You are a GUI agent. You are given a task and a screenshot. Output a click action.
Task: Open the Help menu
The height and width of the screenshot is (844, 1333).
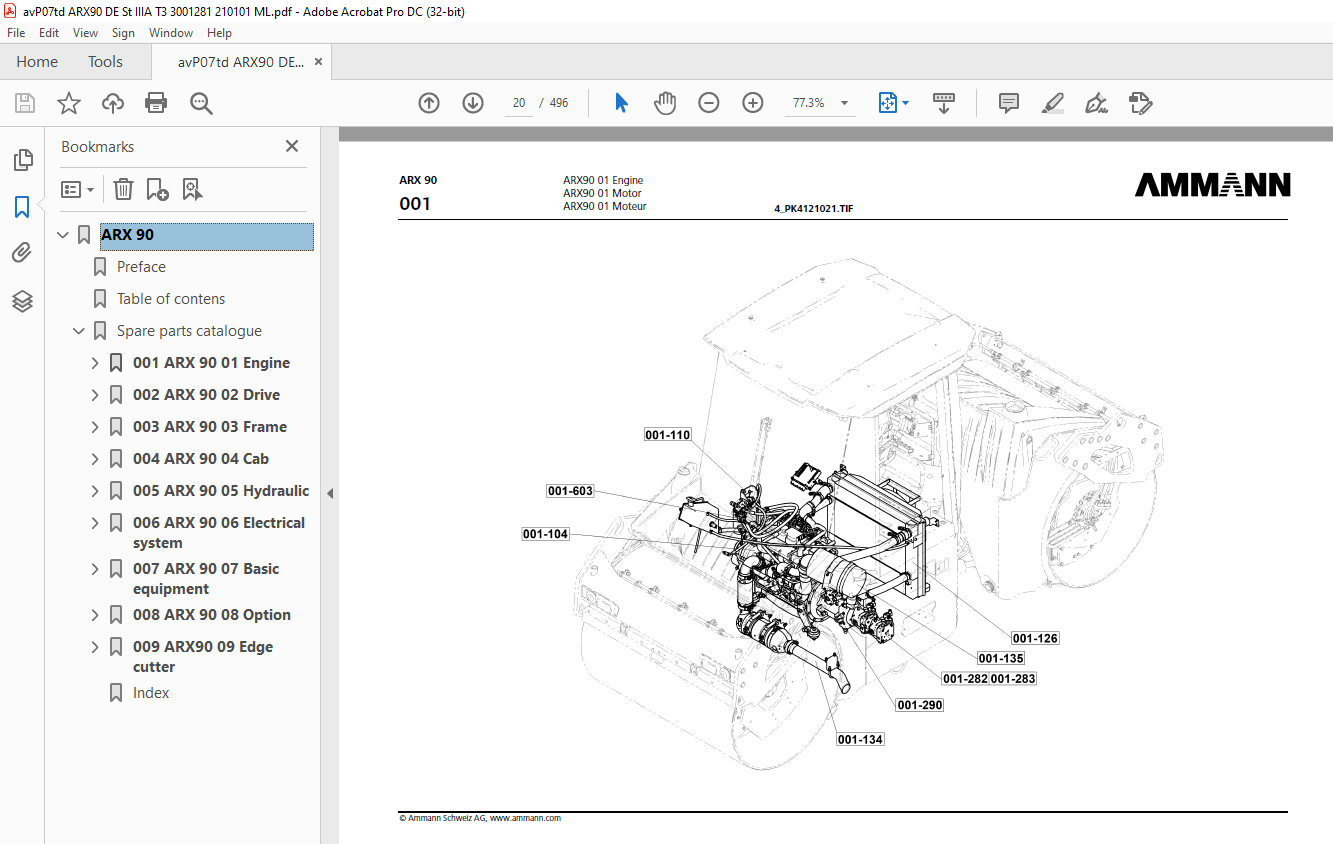pos(219,33)
